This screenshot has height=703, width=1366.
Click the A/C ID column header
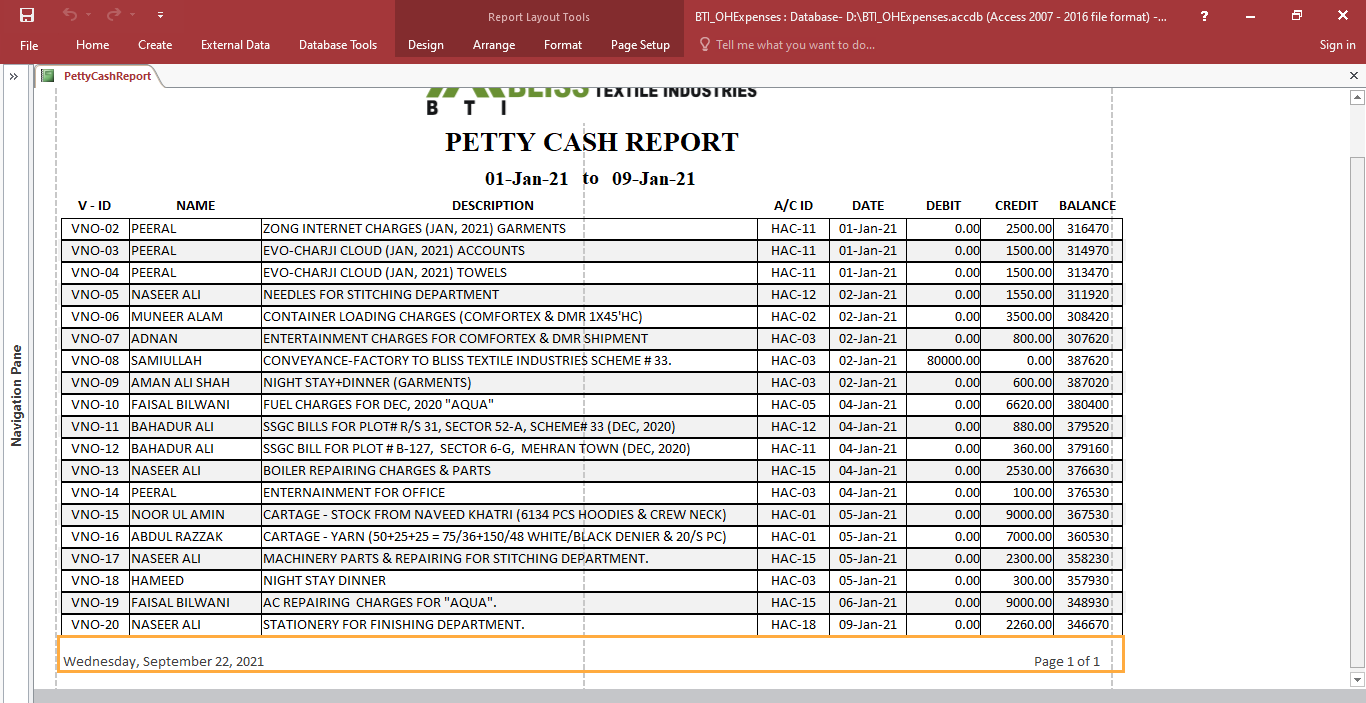pos(794,205)
